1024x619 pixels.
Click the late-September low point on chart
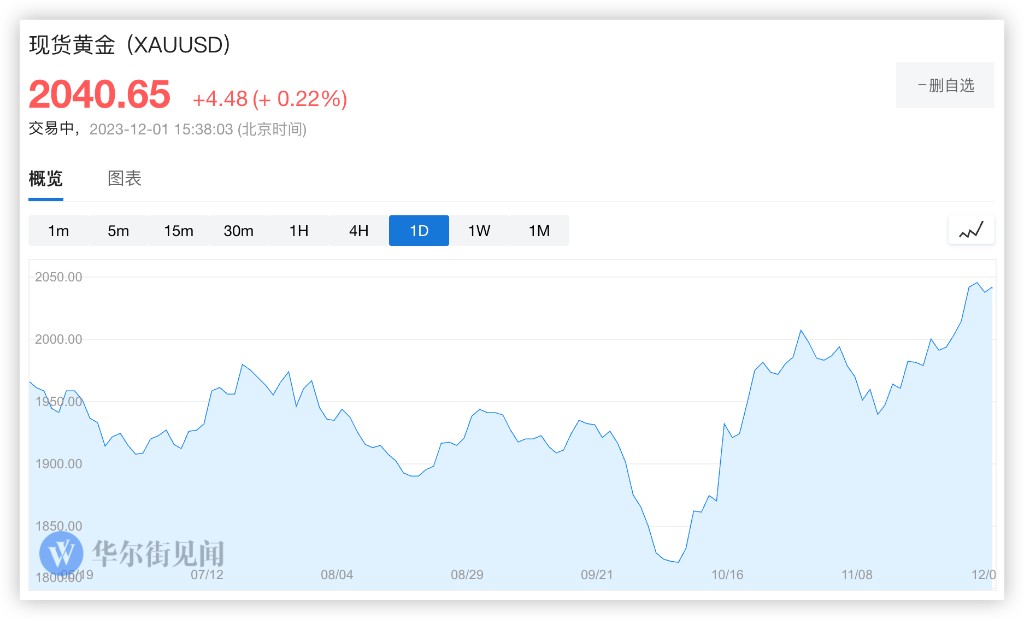pos(677,562)
